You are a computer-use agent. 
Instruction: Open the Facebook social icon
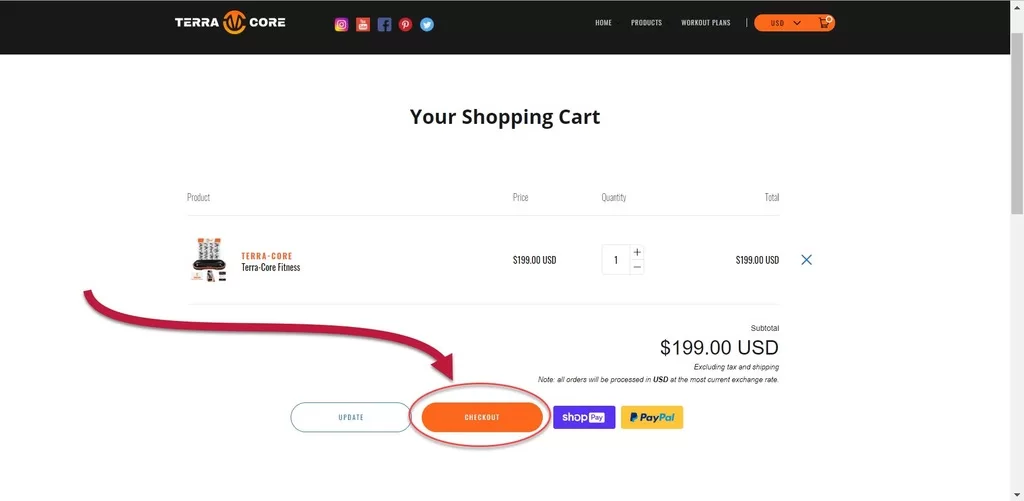(384, 24)
